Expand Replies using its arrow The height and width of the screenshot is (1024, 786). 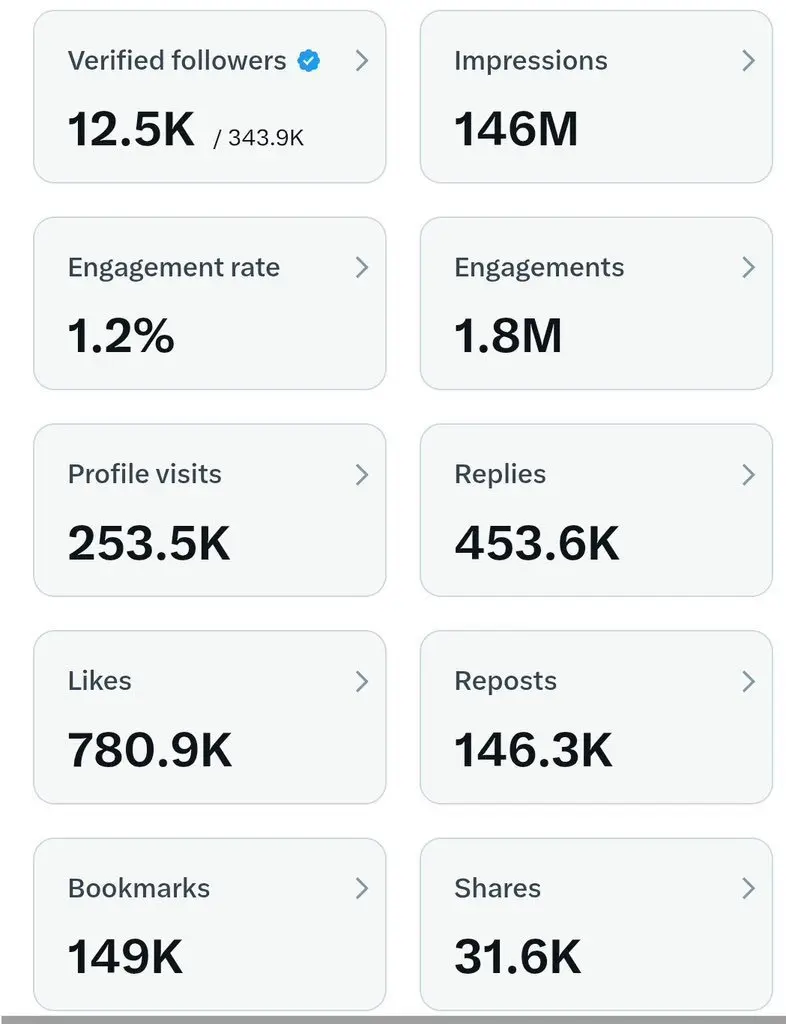pyautogui.click(x=749, y=475)
